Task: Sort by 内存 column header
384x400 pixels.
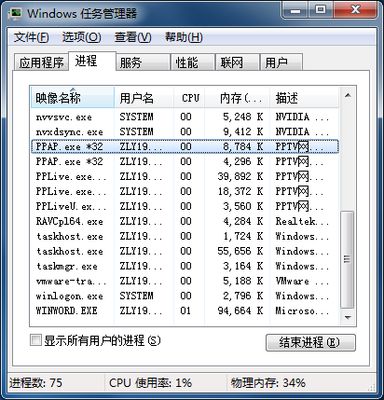Action: coord(237,98)
